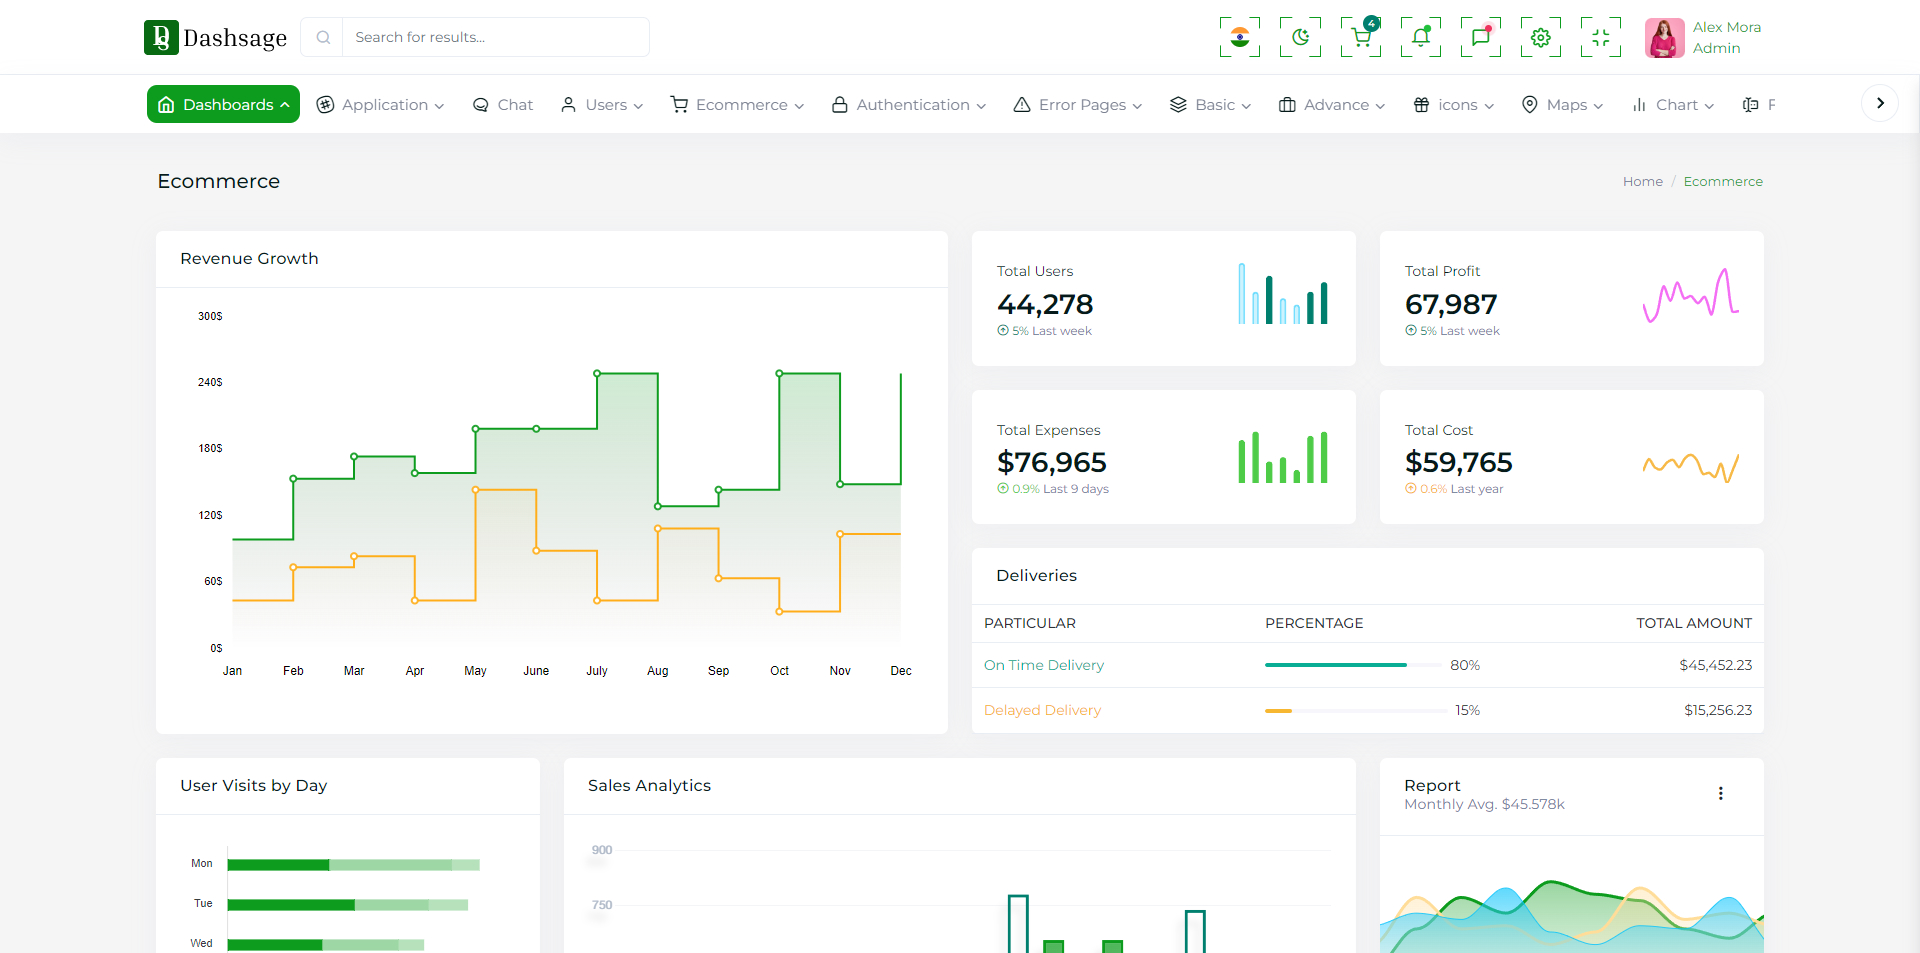Open the Report card options menu
Viewport: 1920px width, 953px height.
1721,793
